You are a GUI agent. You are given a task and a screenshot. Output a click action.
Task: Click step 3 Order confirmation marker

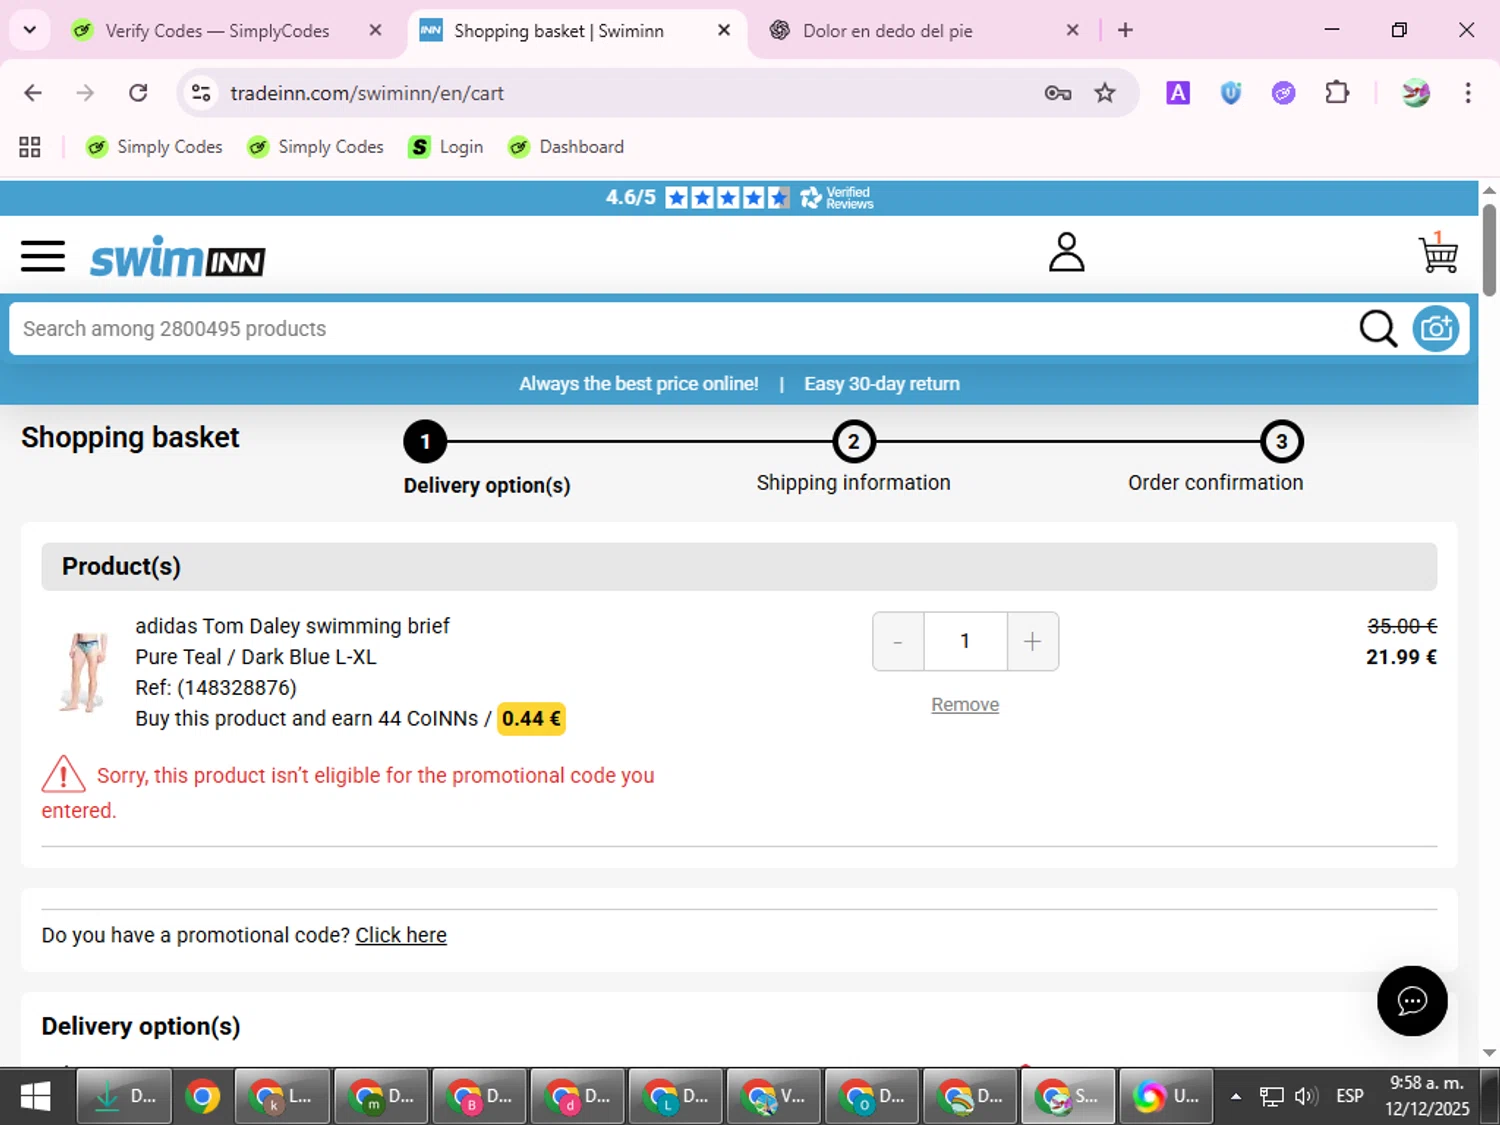point(1281,442)
